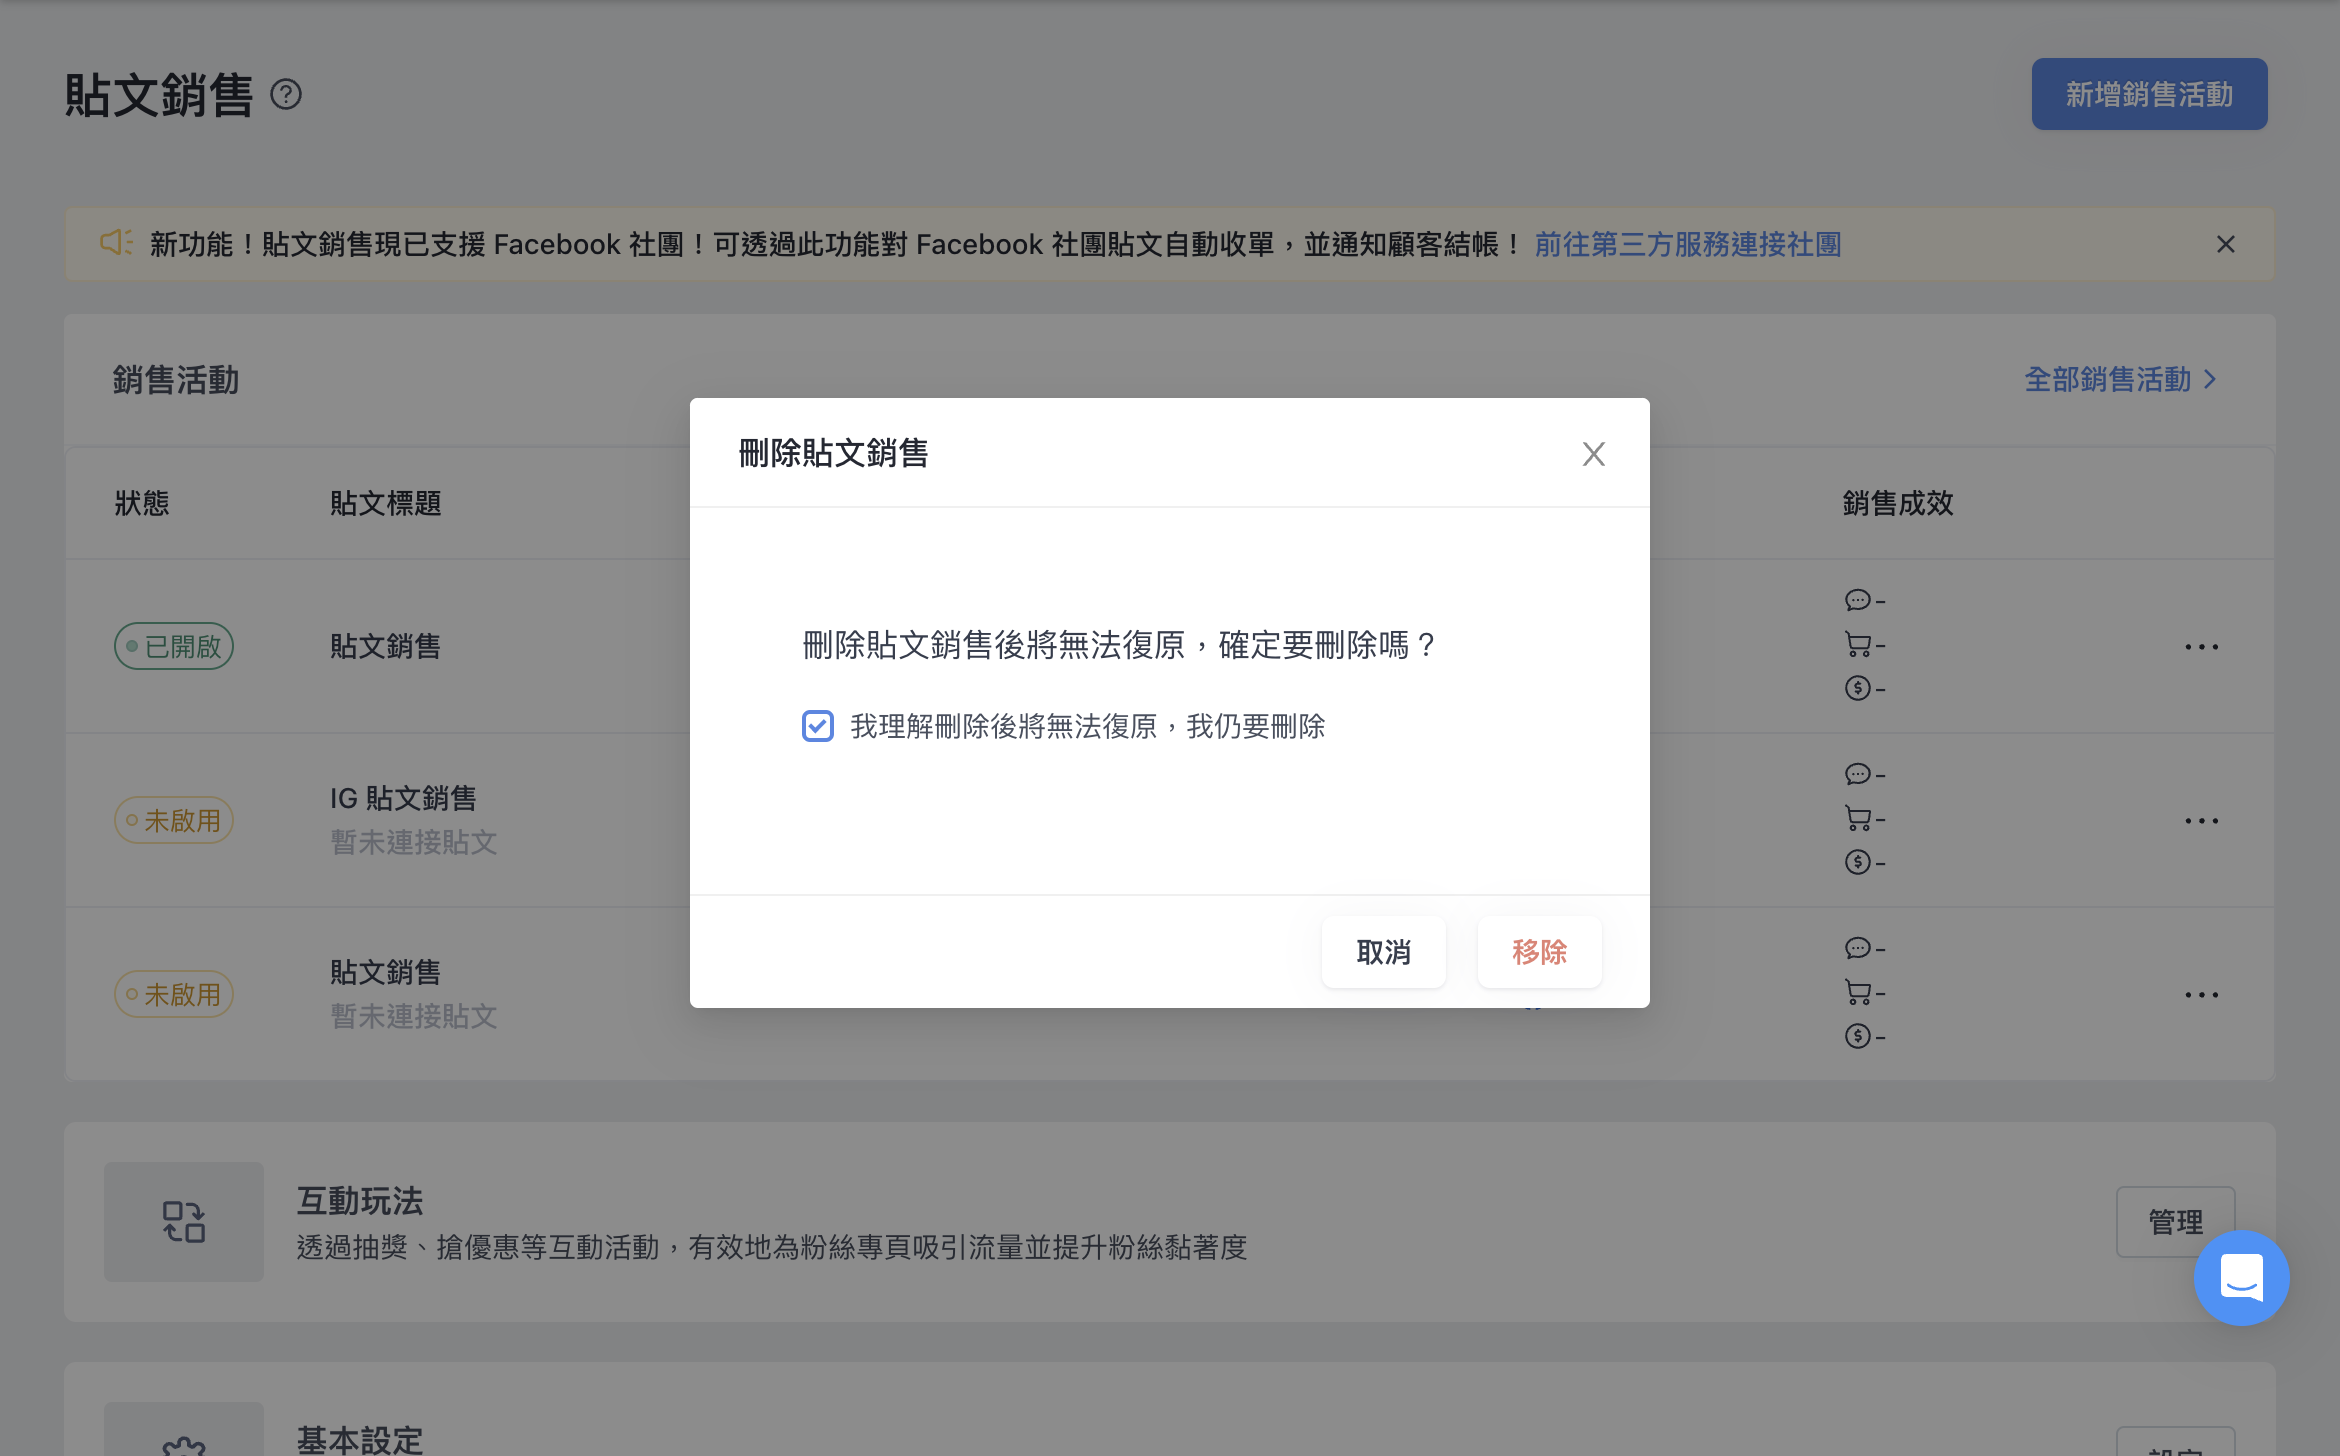2340x1456 pixels.
Task: Click 狀態 column header
Action: (x=142, y=504)
